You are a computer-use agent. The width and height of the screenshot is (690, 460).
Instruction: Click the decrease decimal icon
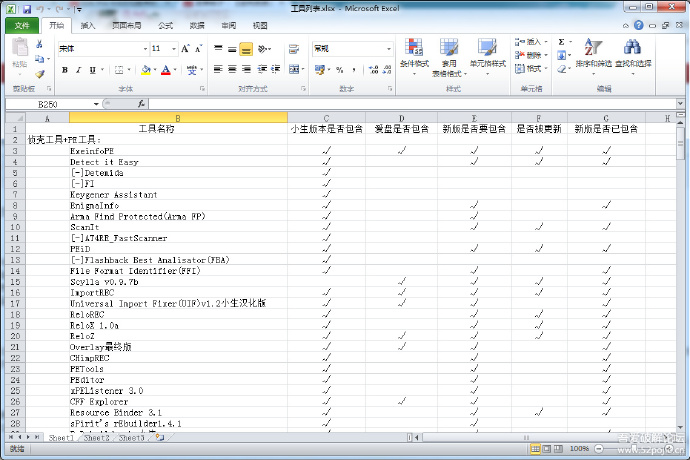pos(387,70)
